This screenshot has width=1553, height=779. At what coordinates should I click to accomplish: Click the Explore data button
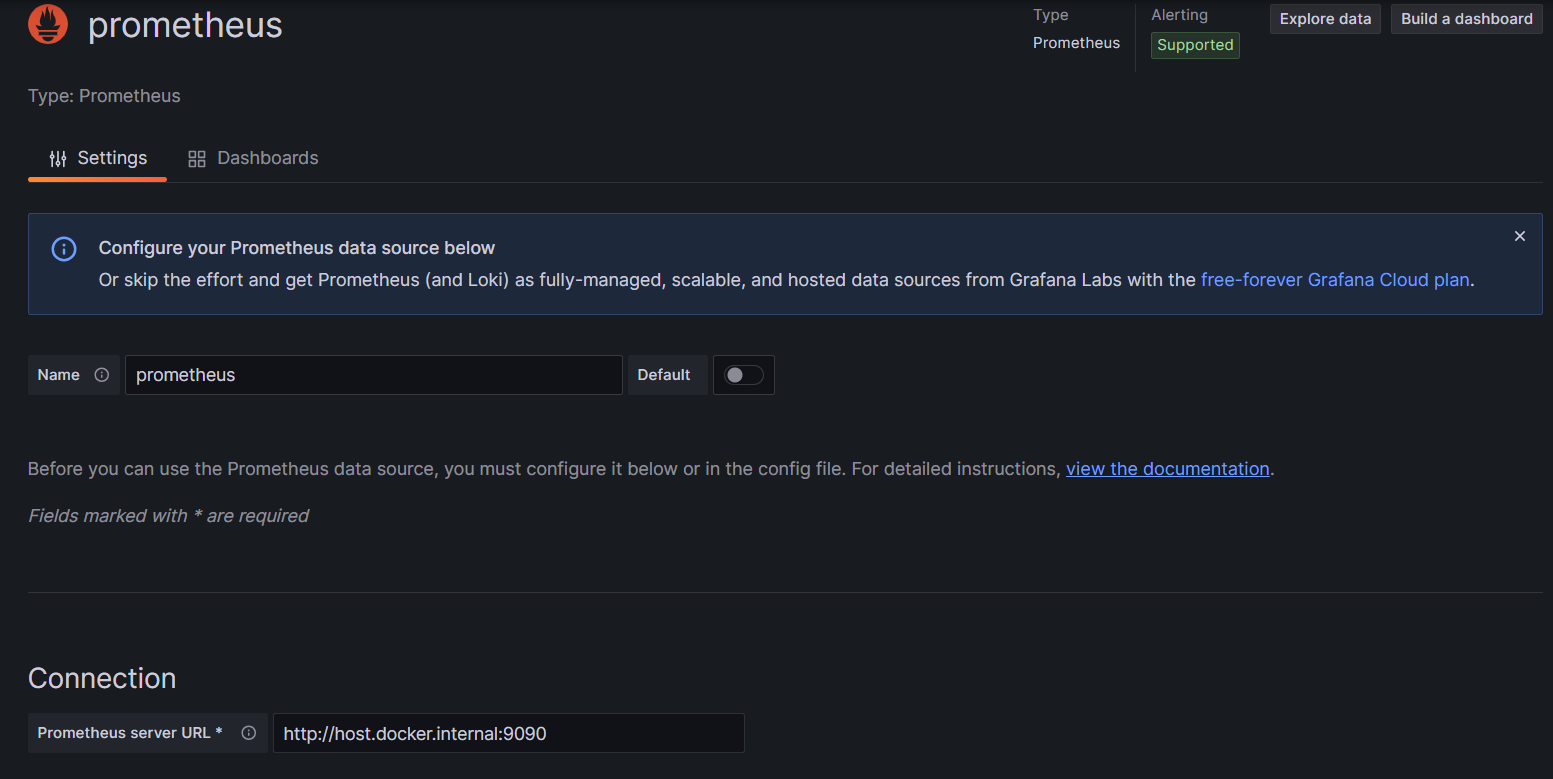[x=1326, y=19]
